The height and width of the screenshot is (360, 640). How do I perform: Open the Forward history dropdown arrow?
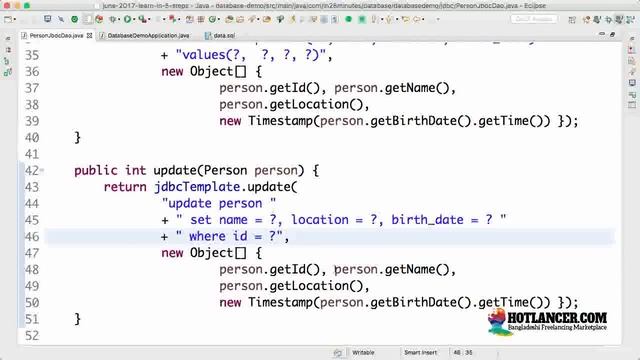coord(424,19)
